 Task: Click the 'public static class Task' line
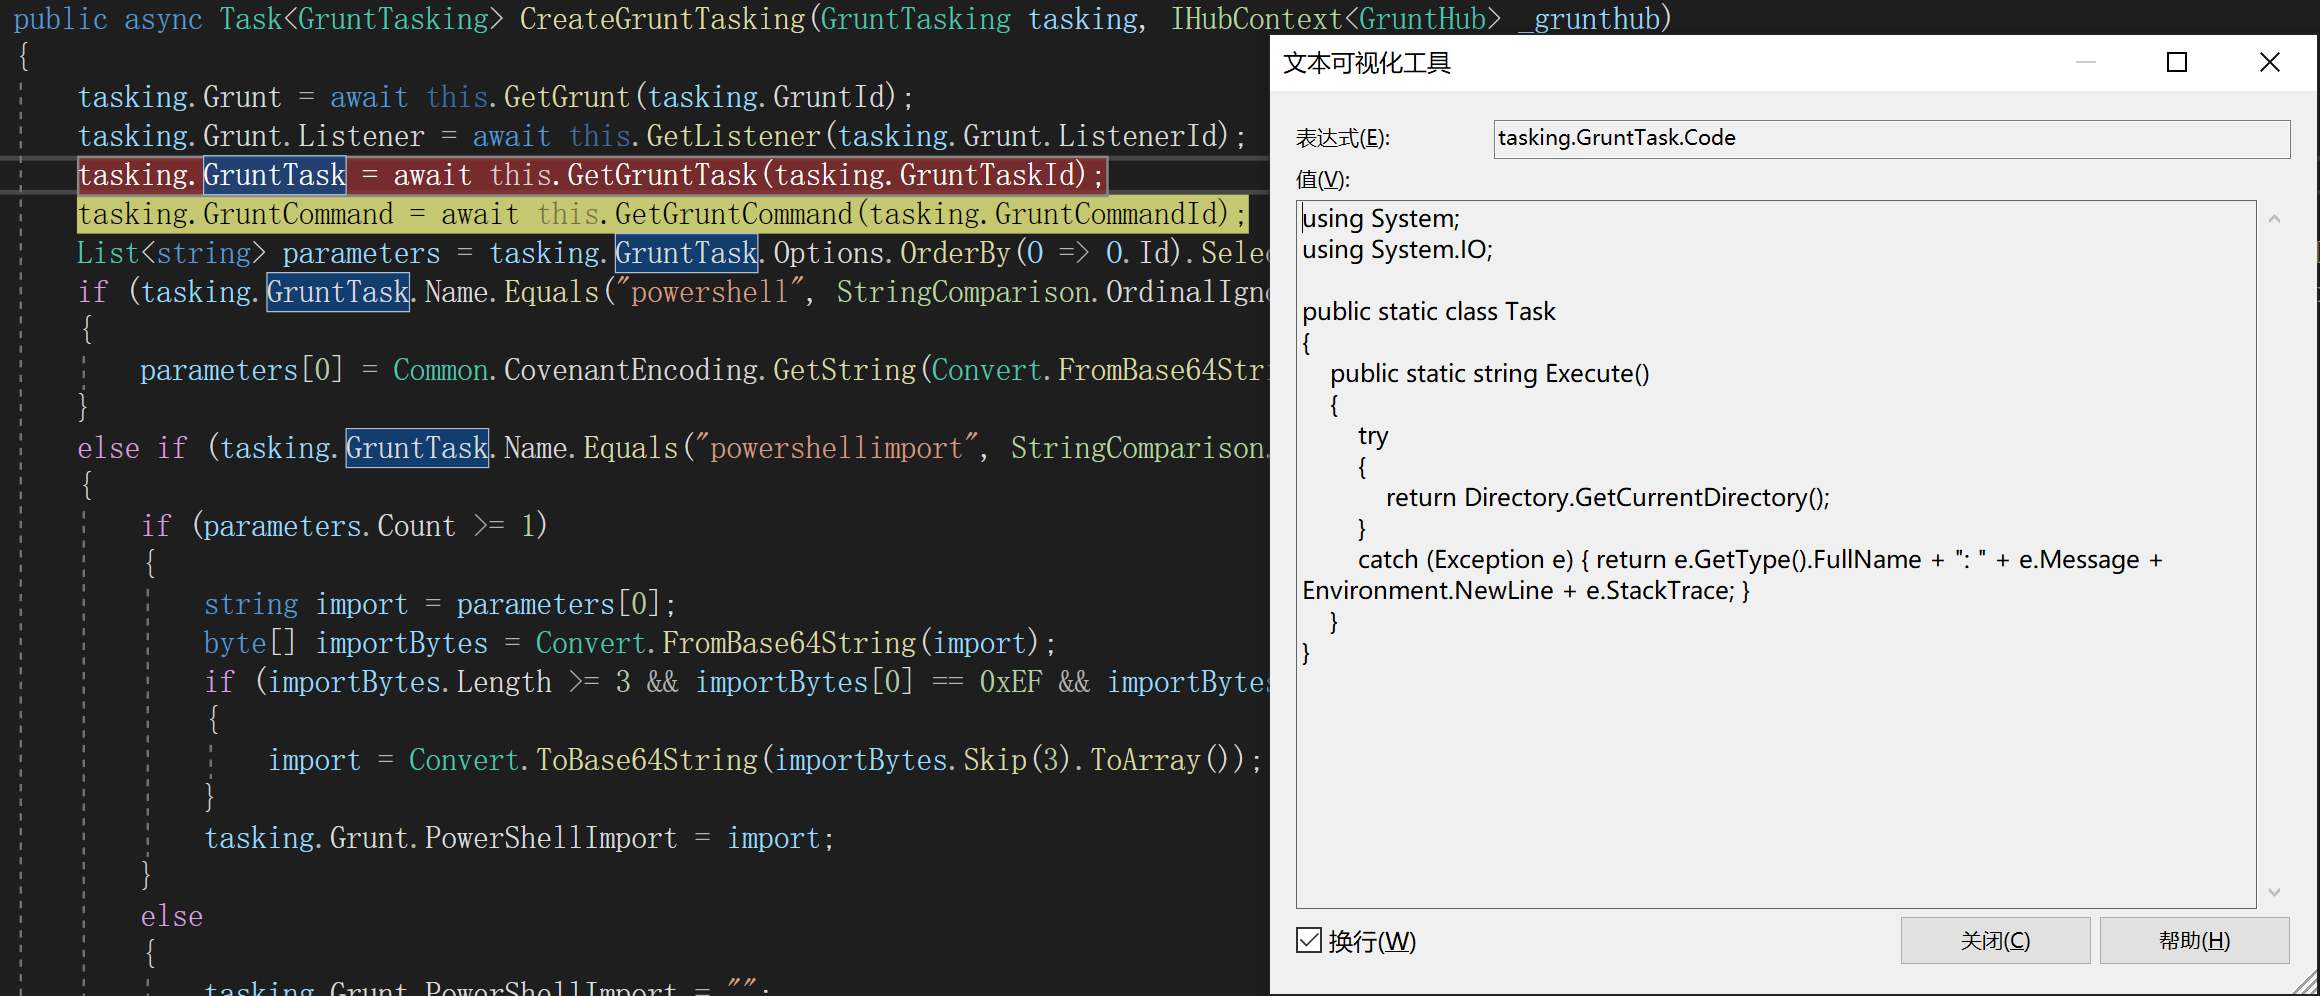tap(1428, 311)
